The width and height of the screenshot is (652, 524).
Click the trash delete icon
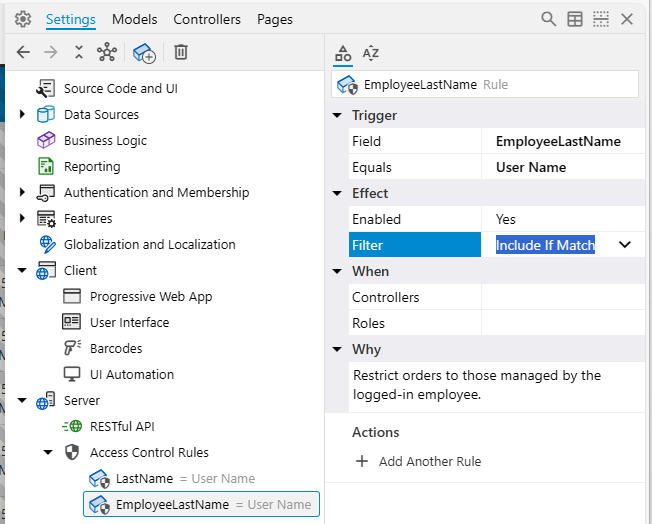tap(181, 52)
